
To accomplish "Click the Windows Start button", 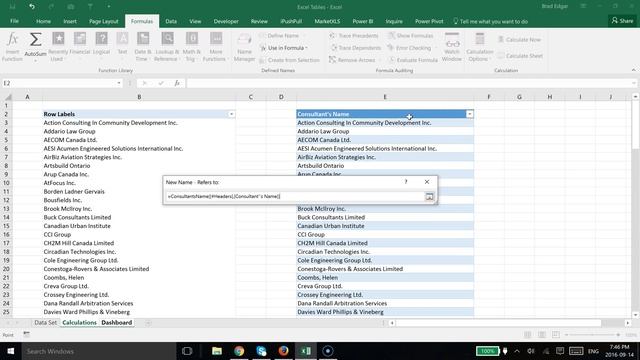I will tap(11, 351).
